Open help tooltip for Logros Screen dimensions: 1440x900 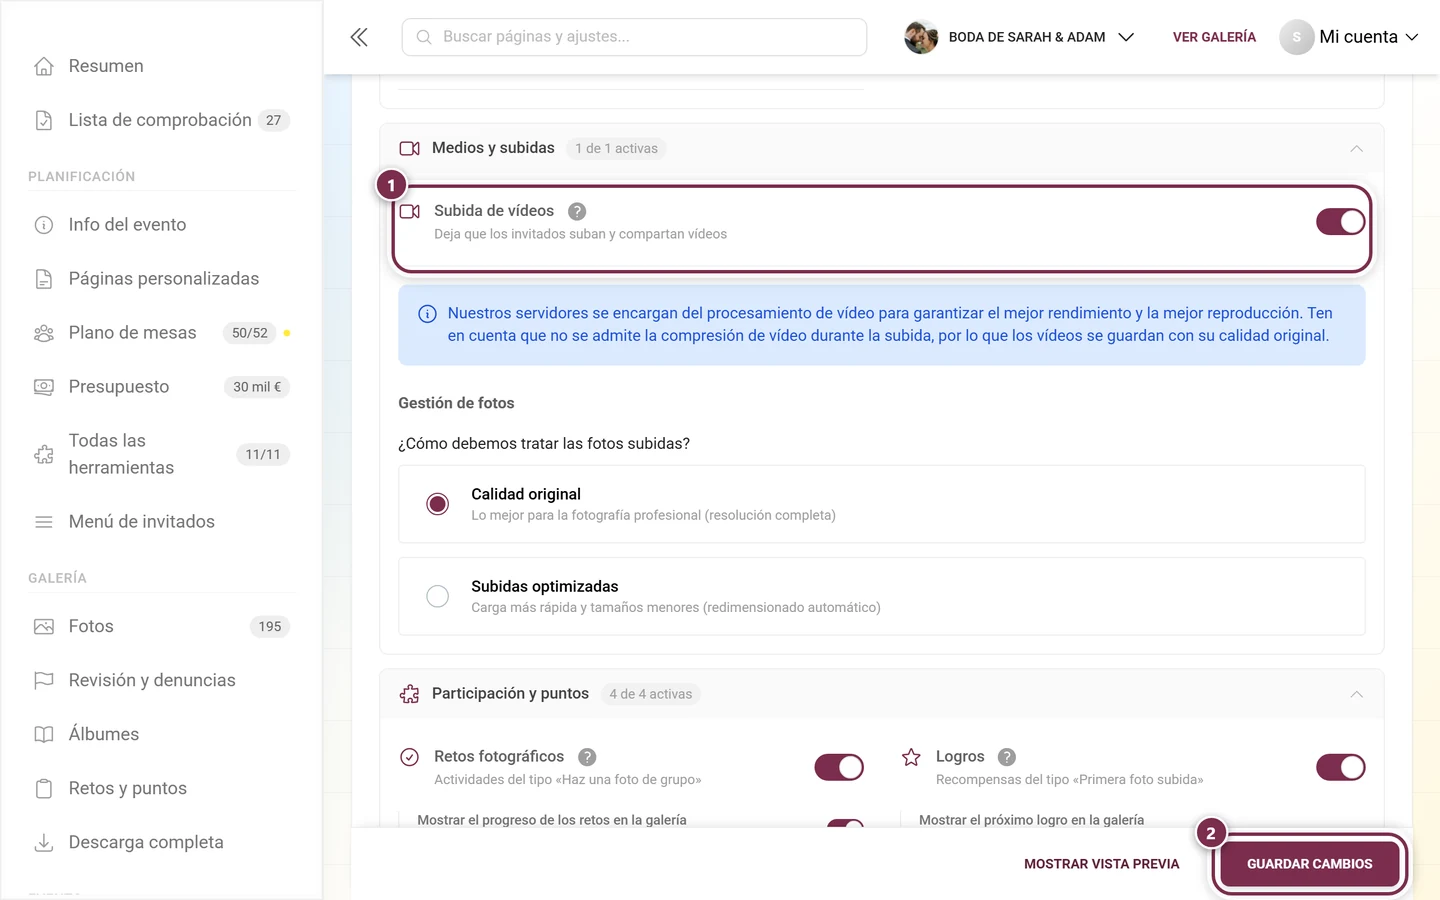coord(1007,757)
